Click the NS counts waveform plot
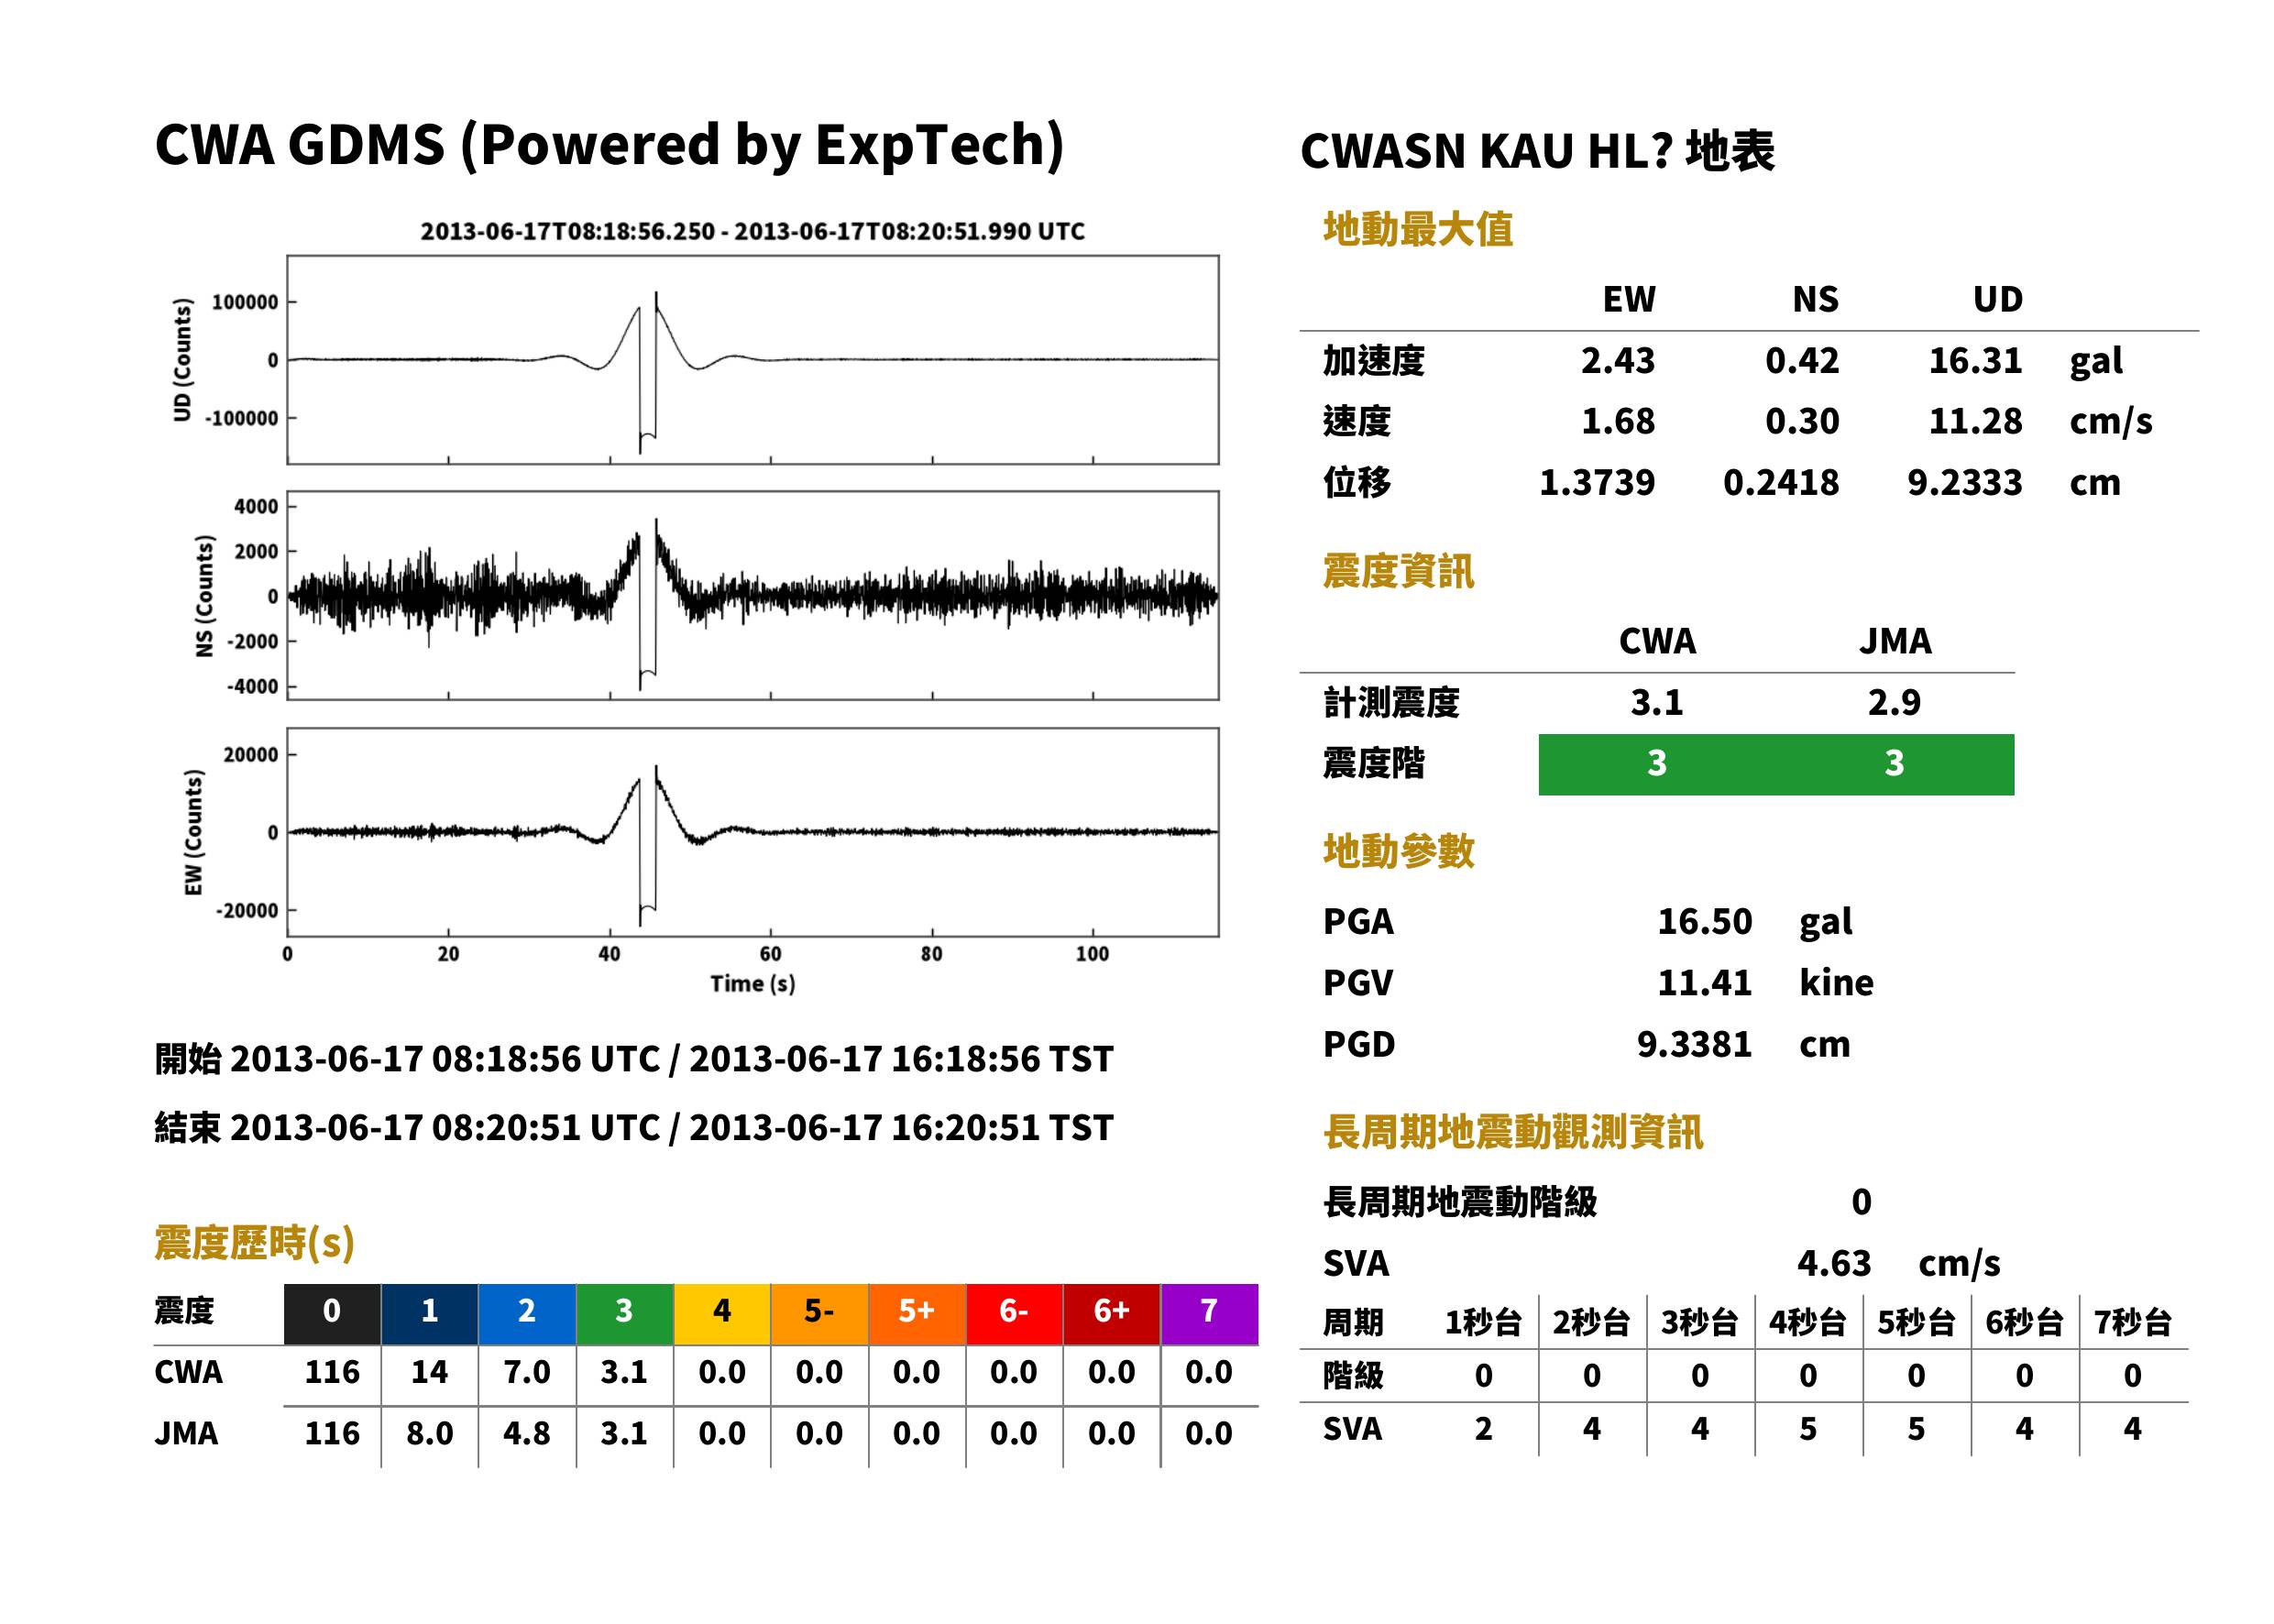The height and width of the screenshot is (1624, 2274). point(752,595)
